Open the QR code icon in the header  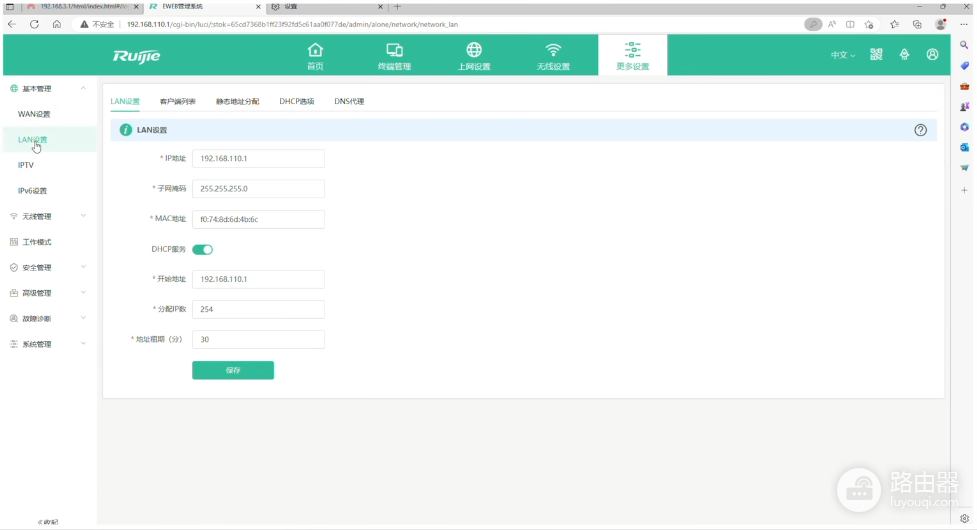tap(876, 55)
